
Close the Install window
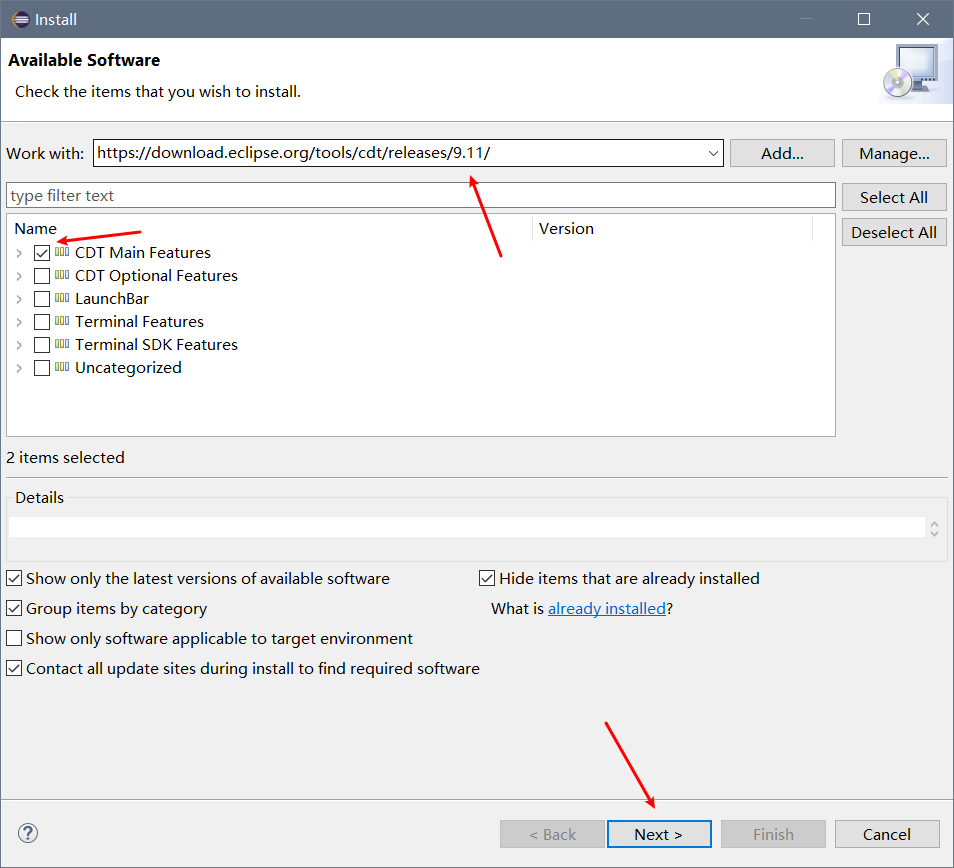click(x=922, y=19)
